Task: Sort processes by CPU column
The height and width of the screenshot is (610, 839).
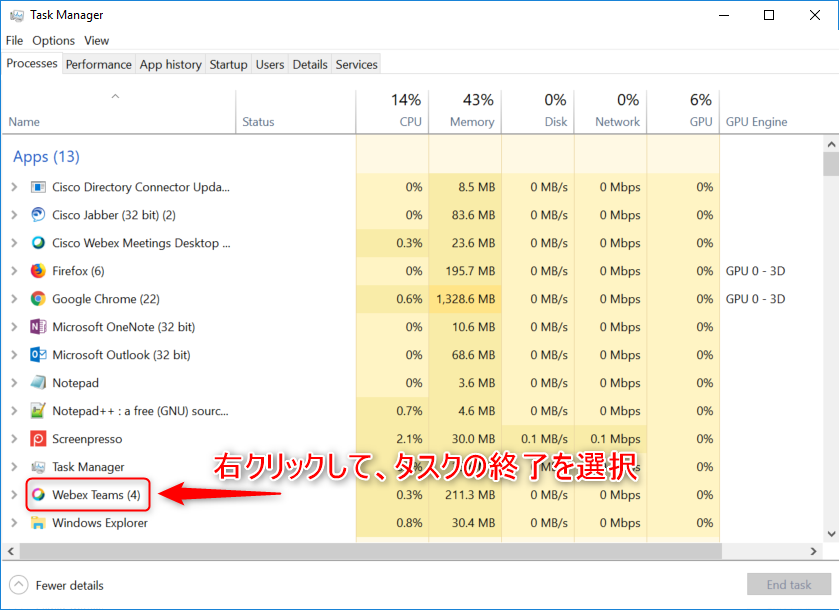Action: [392, 111]
